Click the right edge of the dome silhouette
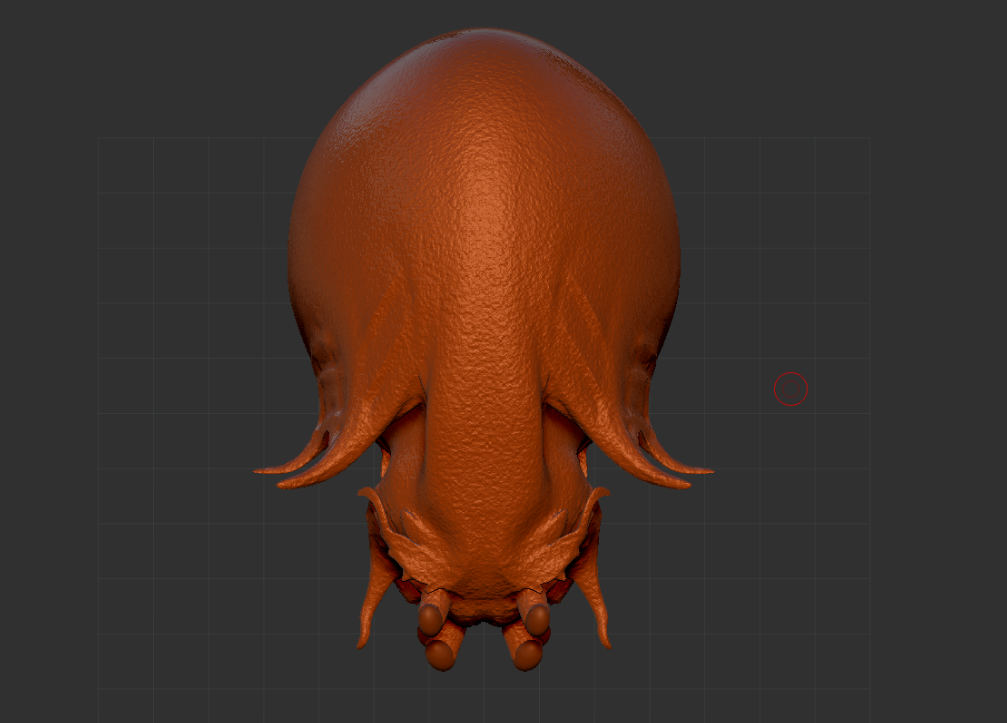Screen dimensions: 1007x723 (x=679, y=250)
